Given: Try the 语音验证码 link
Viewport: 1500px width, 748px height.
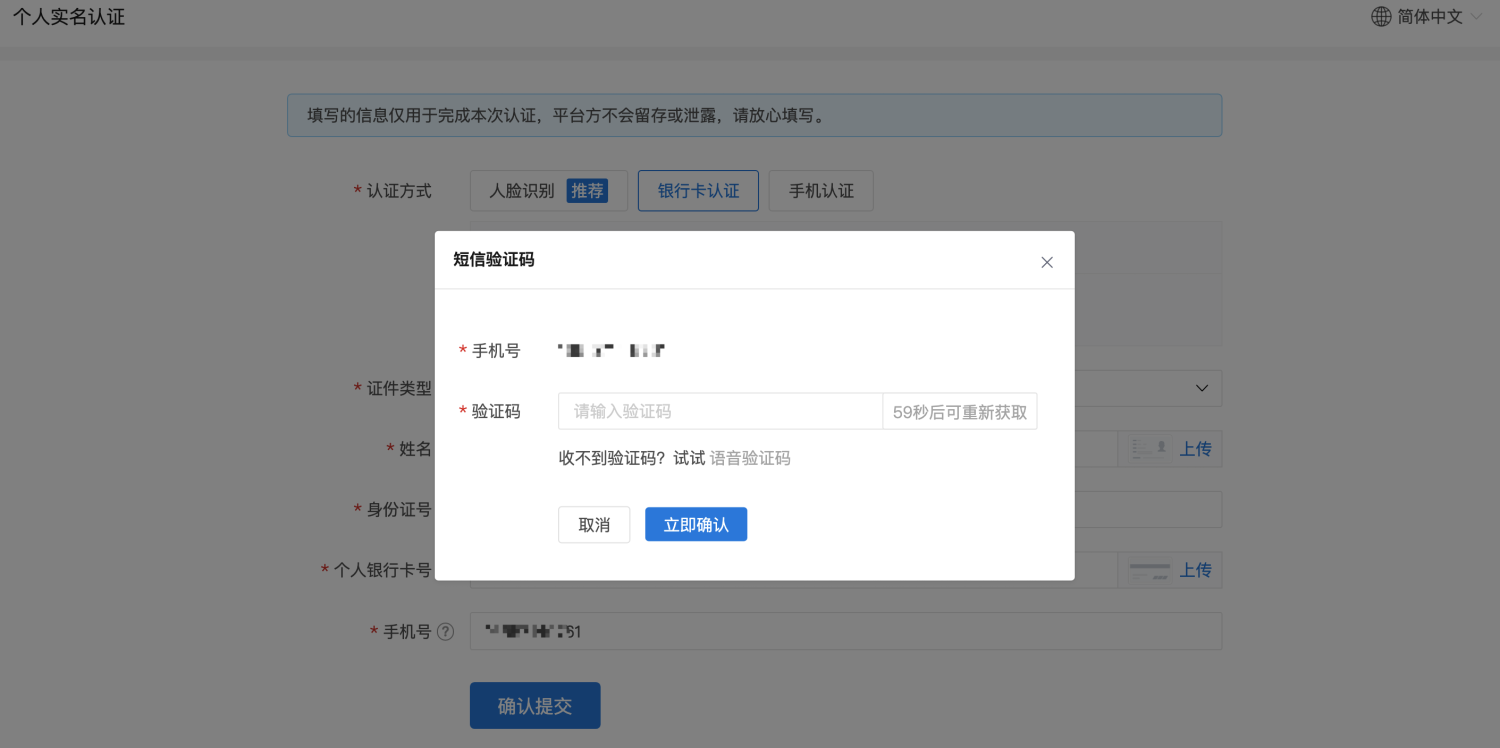Looking at the screenshot, I should point(750,458).
